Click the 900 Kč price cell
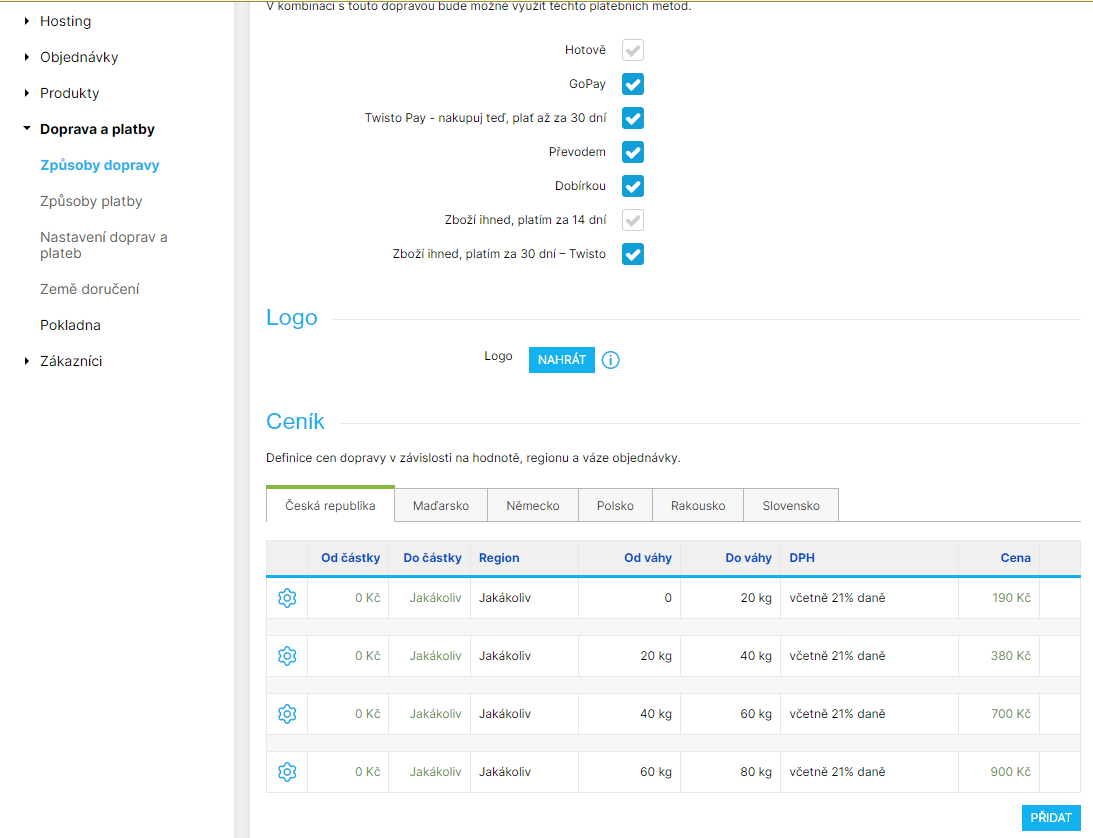 [999, 772]
